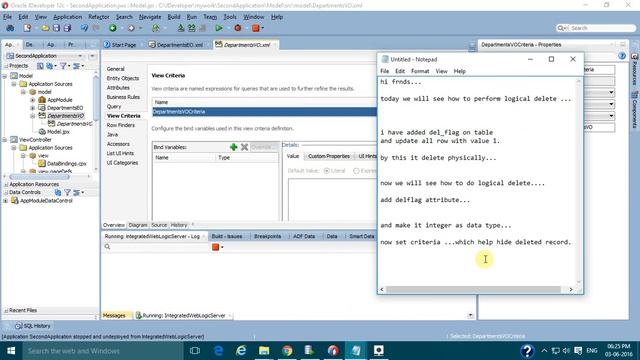Image resolution: width=640 pixels, height=360 pixels.
Task: Select the Expression radio button
Action: (356, 171)
